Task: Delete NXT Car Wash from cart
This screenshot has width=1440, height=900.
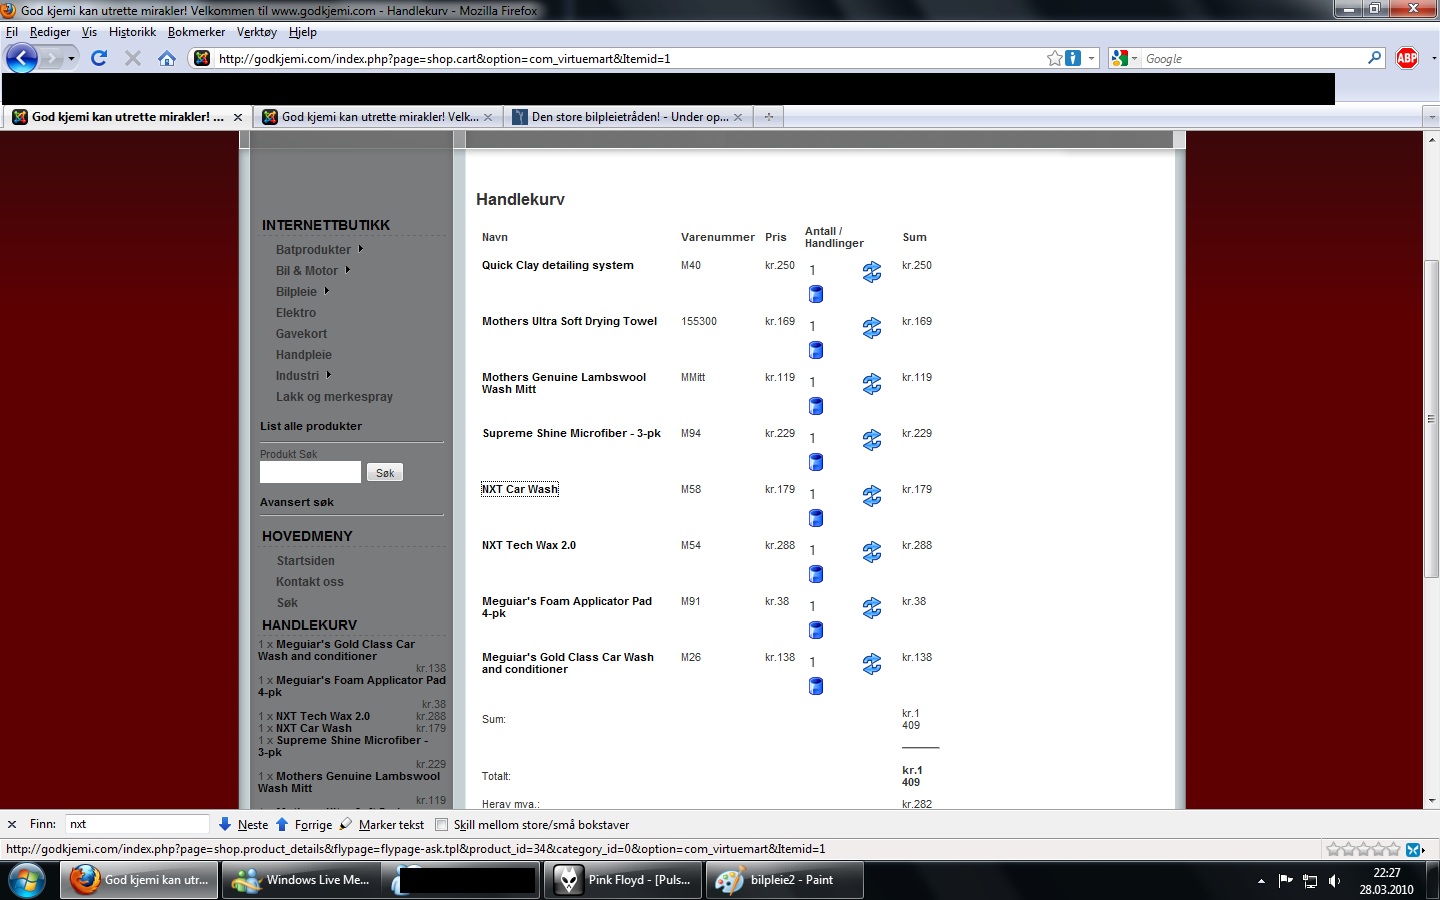Action: [816, 518]
